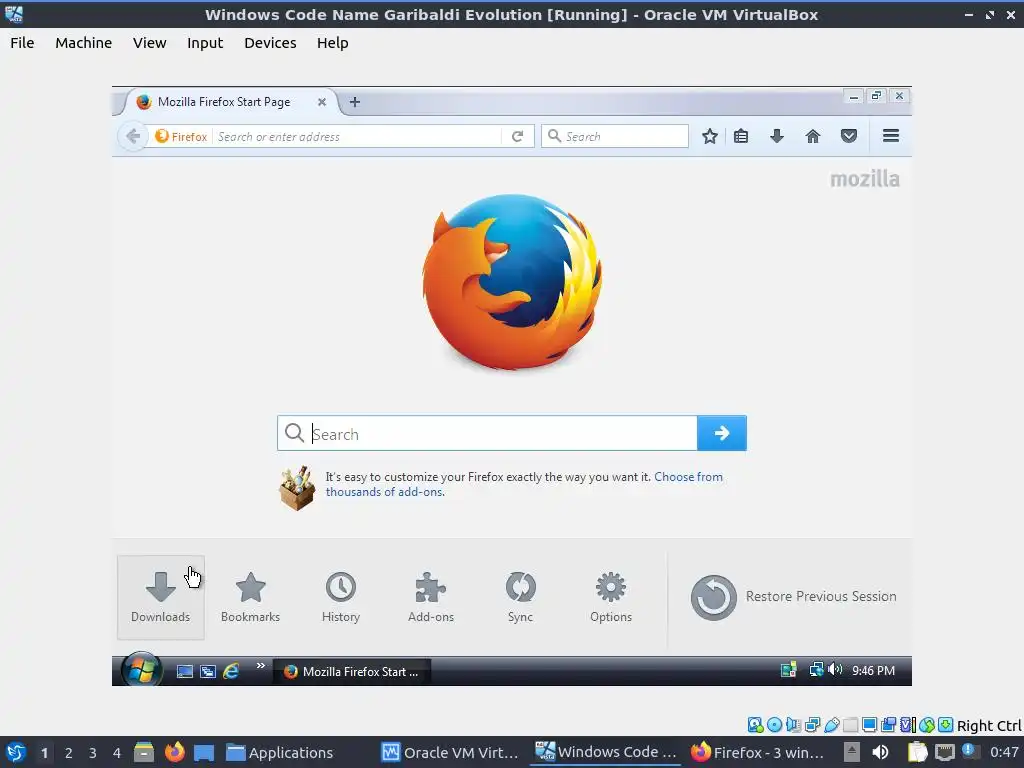Click the guest tray volume speaker icon
The height and width of the screenshot is (768, 1024).
point(835,669)
